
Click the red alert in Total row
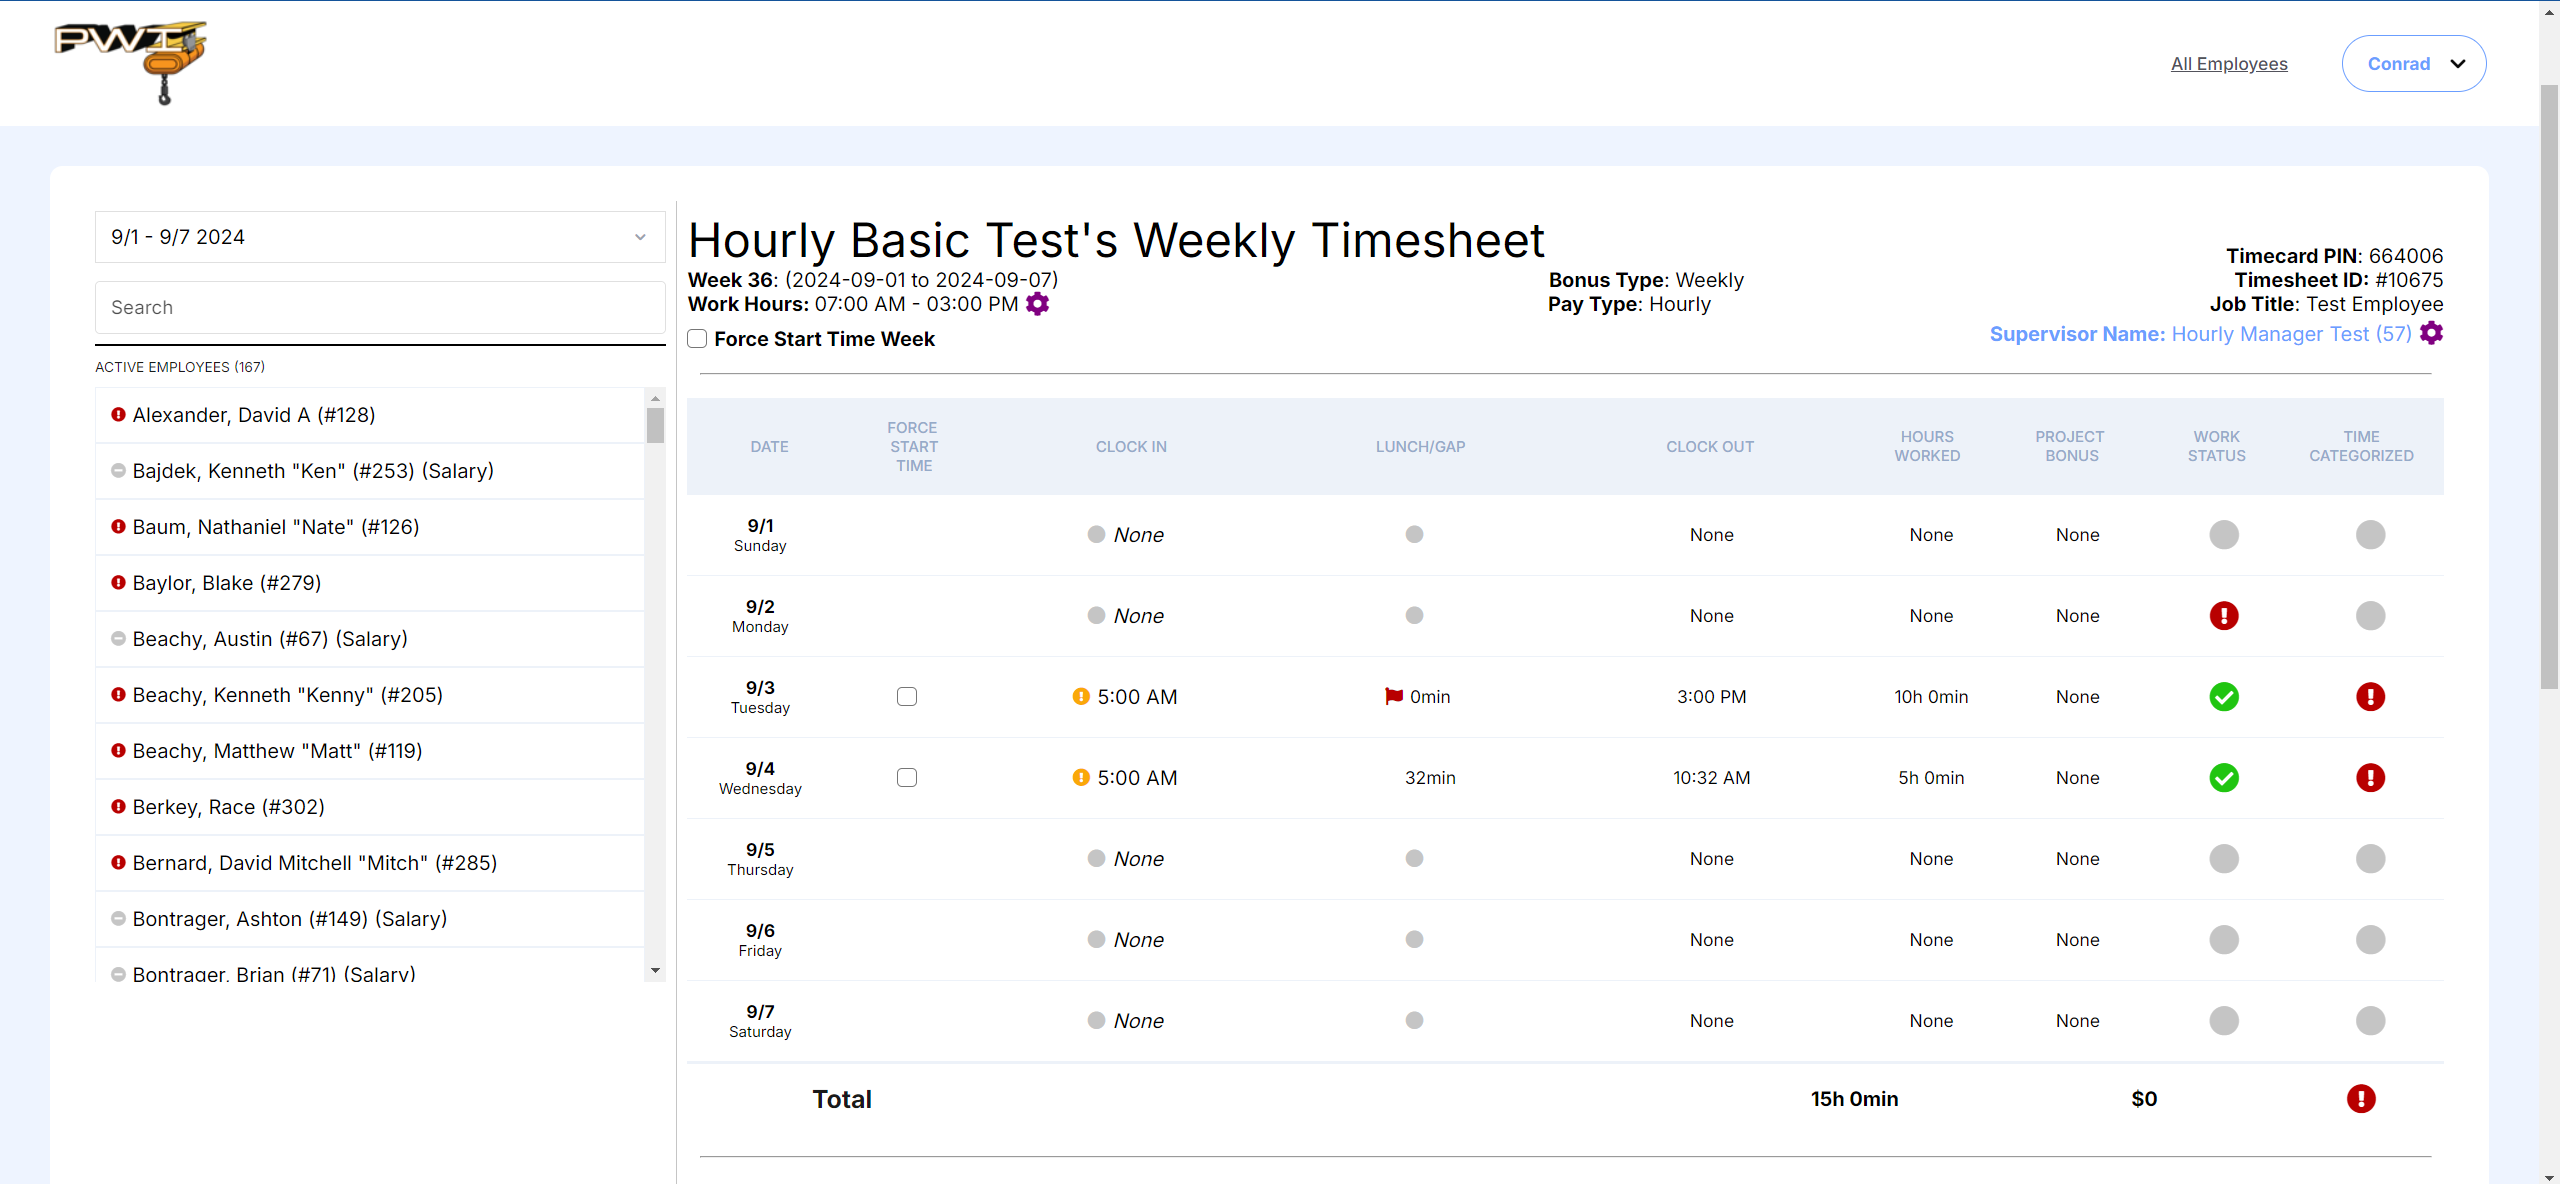point(2360,1099)
